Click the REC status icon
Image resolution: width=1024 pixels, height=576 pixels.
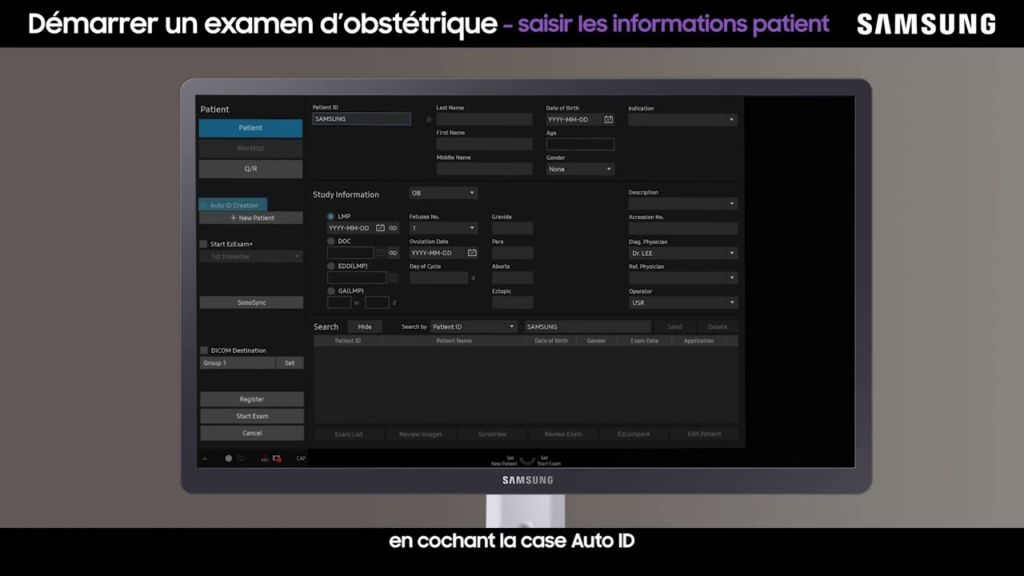coord(264,459)
